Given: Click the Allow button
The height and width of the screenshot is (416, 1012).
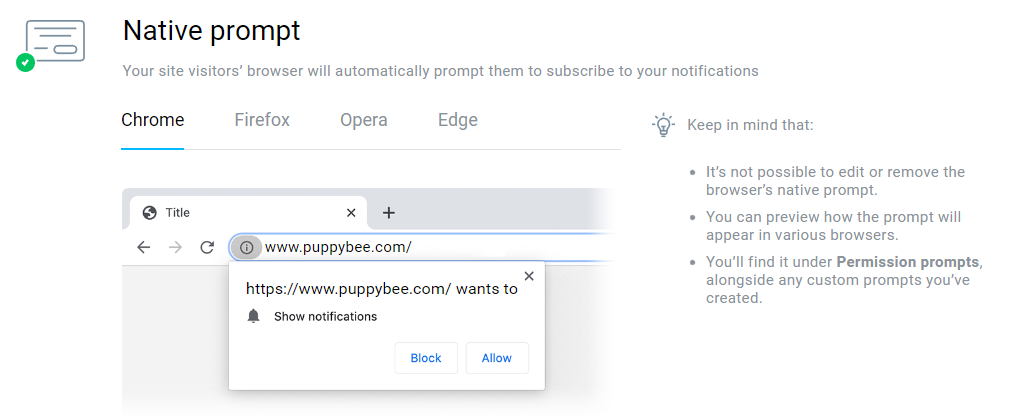Looking at the screenshot, I should tap(497, 358).
